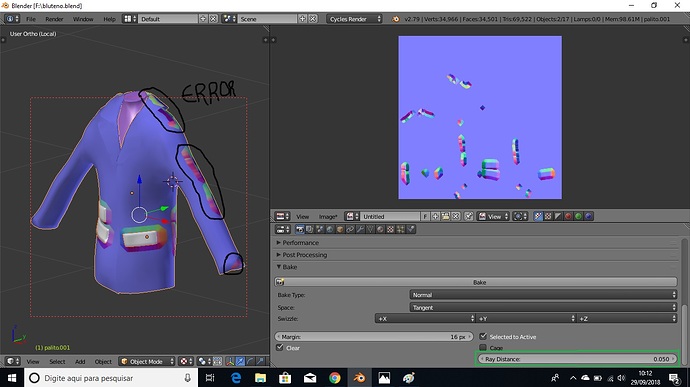Open the Constraints properties tab (chain icon)
This screenshot has height=387, width=690.
click(350, 229)
